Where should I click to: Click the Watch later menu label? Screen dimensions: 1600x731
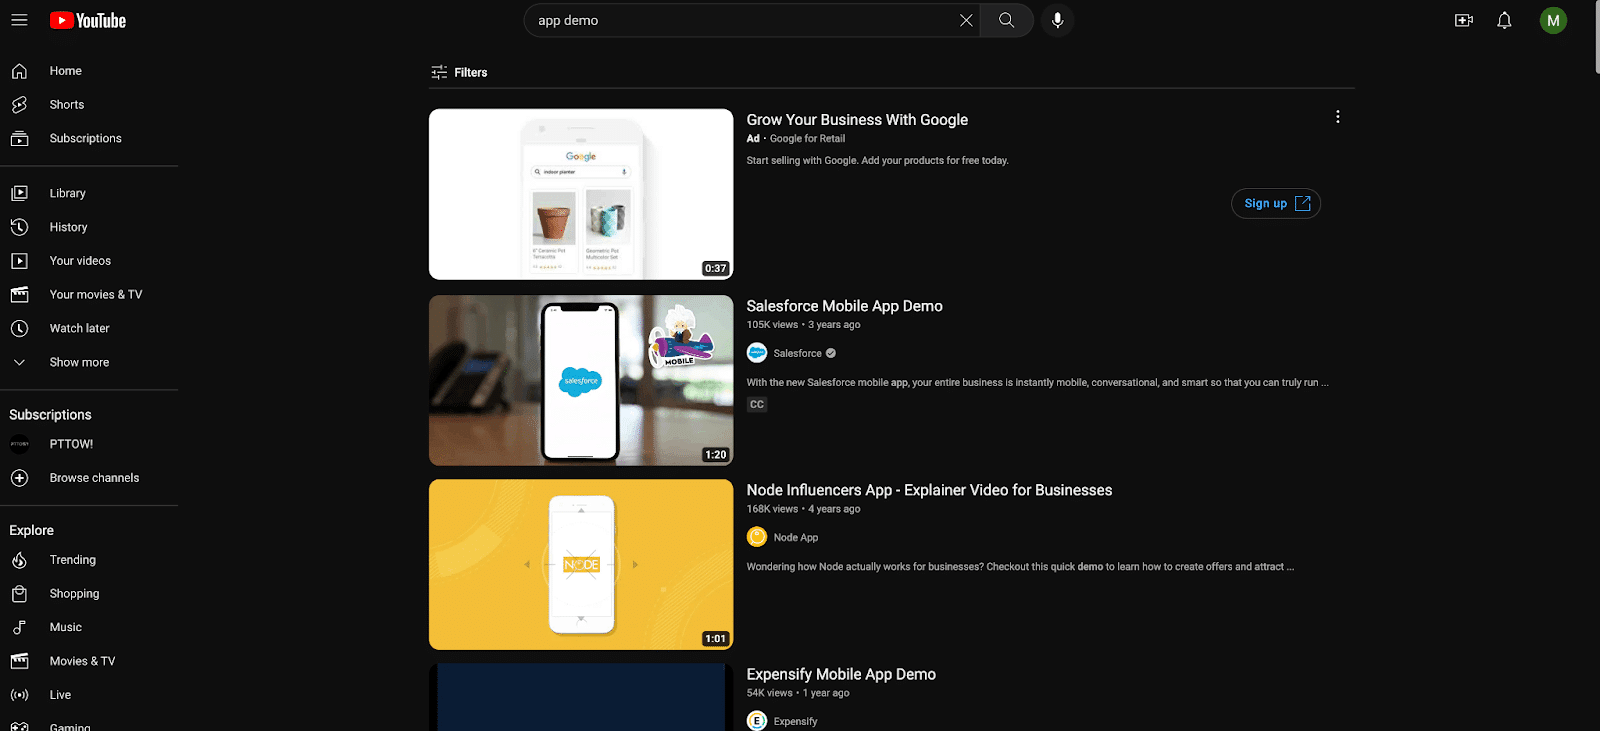pyautogui.click(x=80, y=328)
